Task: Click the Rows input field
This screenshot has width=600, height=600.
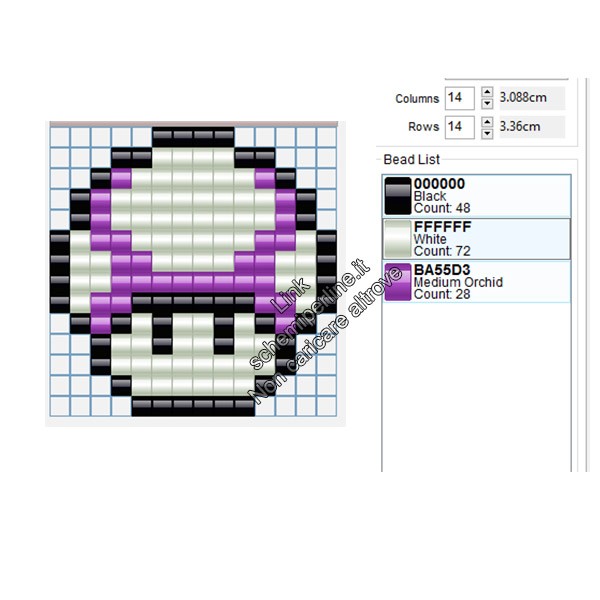Action: [x=460, y=127]
